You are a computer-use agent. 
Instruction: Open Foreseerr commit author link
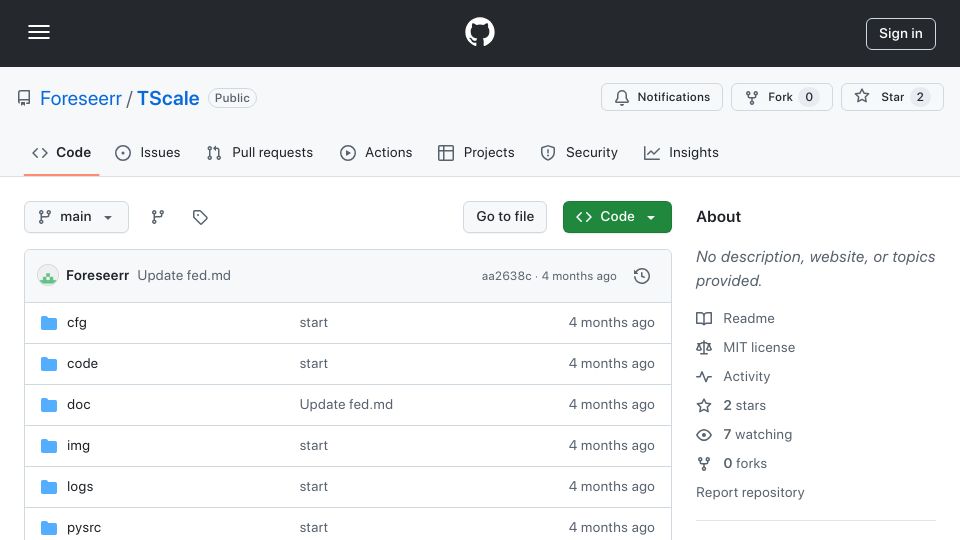(97, 276)
